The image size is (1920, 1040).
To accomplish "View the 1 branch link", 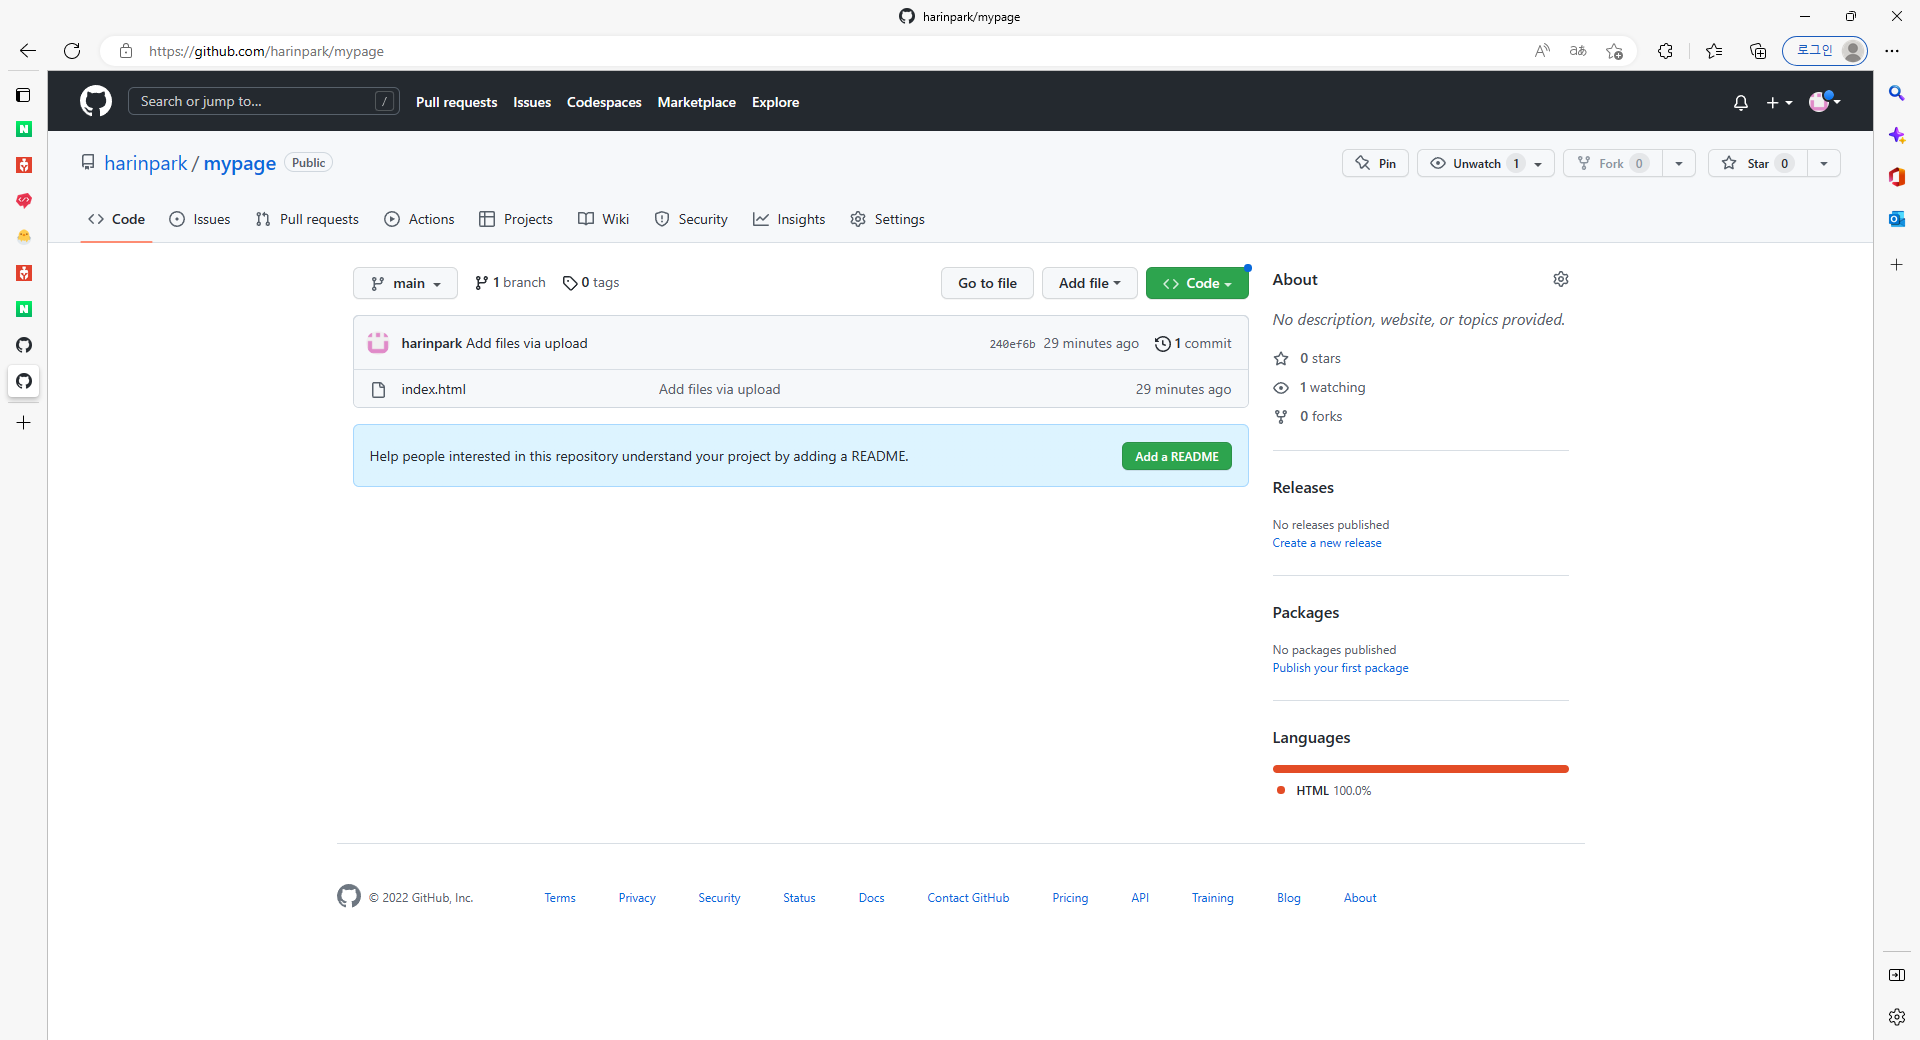I will pyautogui.click(x=510, y=283).
